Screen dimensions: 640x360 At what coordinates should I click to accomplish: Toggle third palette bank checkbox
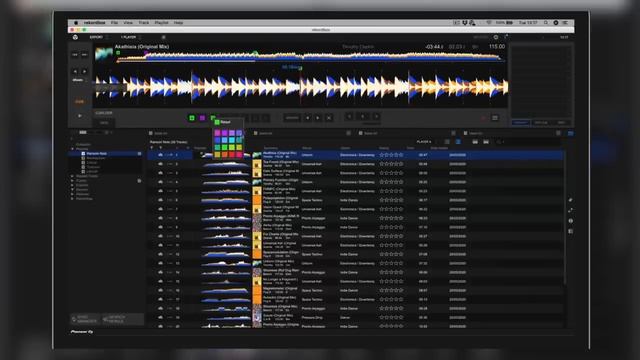click(360, 133)
